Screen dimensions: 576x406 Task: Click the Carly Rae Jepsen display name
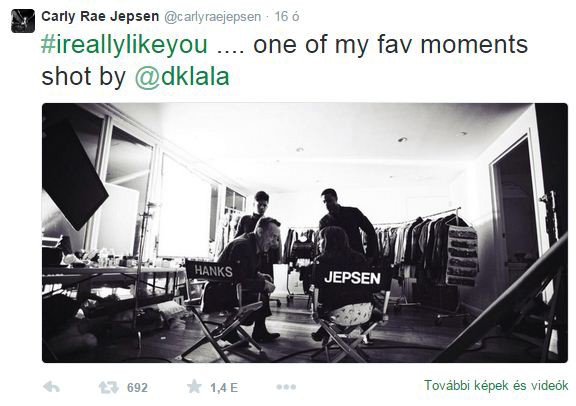pos(100,16)
